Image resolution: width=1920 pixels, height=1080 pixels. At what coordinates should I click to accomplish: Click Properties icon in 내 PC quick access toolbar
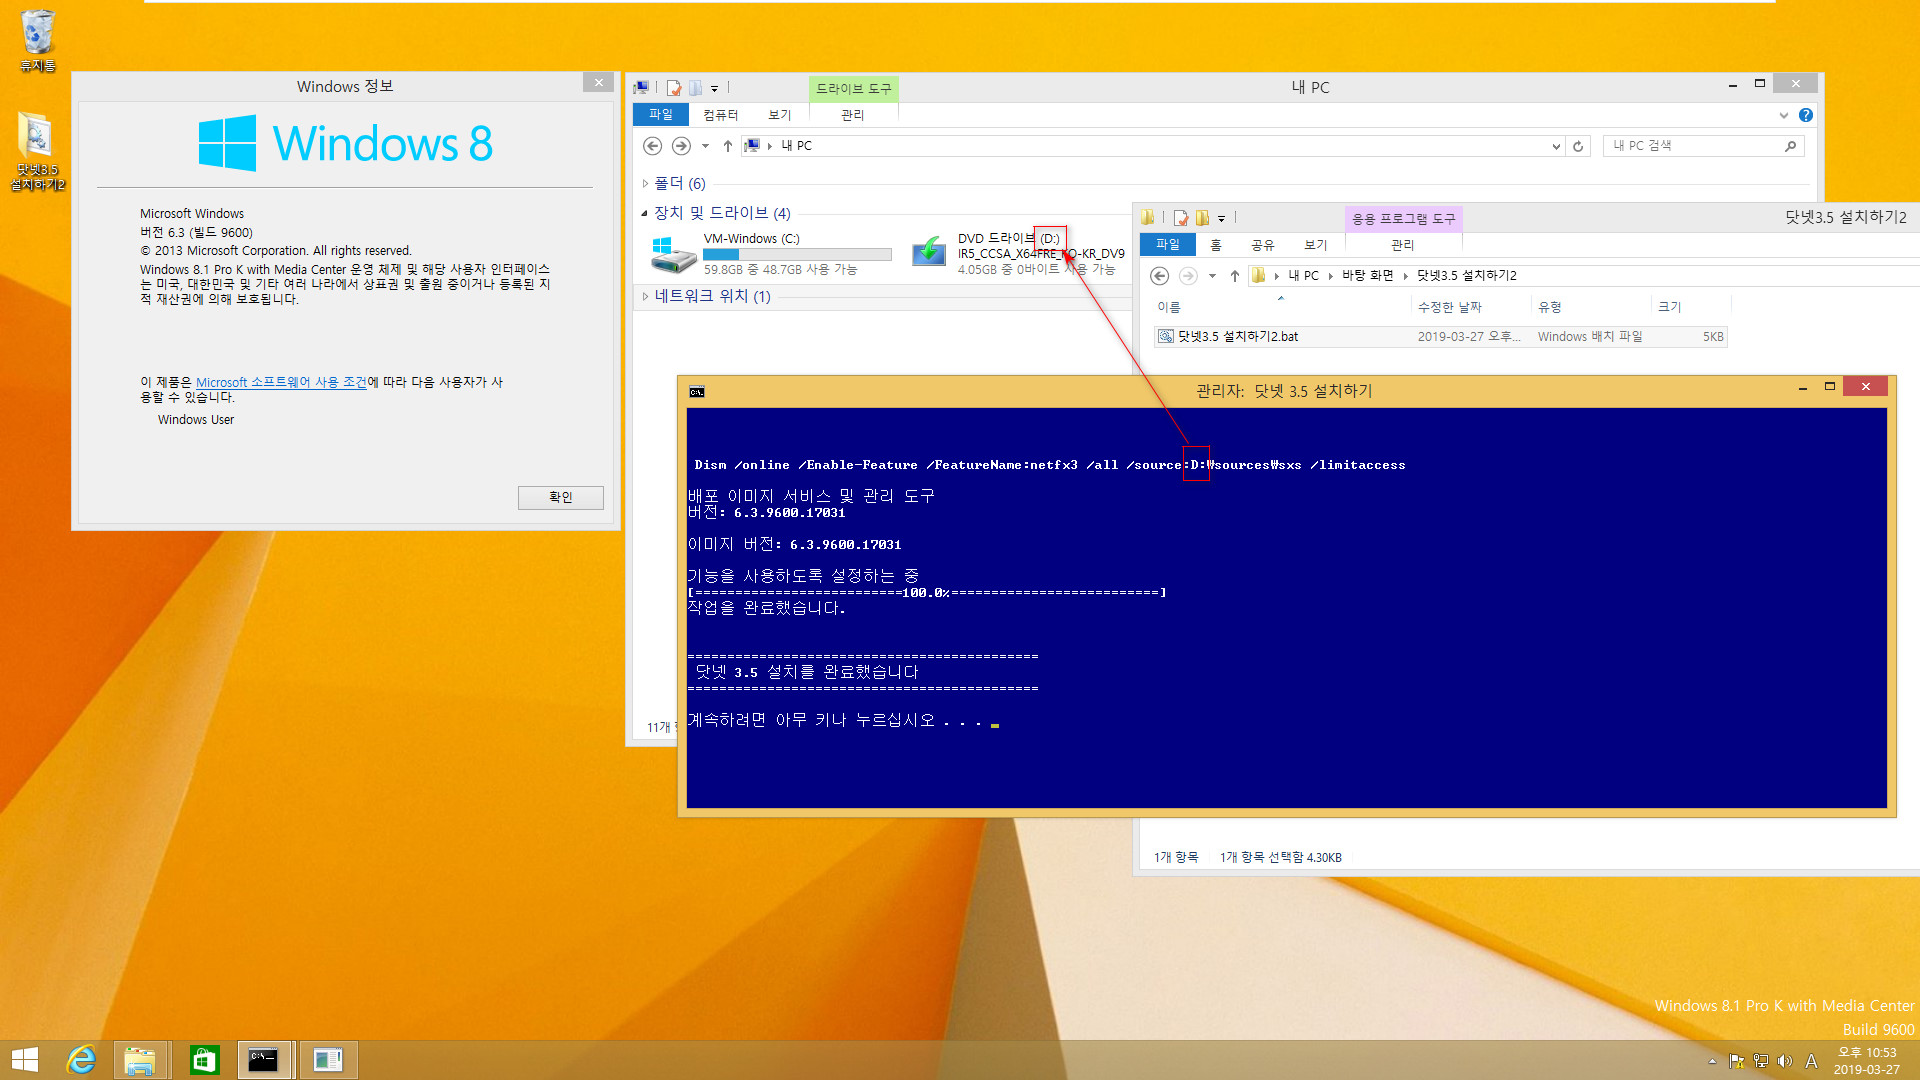(674, 88)
